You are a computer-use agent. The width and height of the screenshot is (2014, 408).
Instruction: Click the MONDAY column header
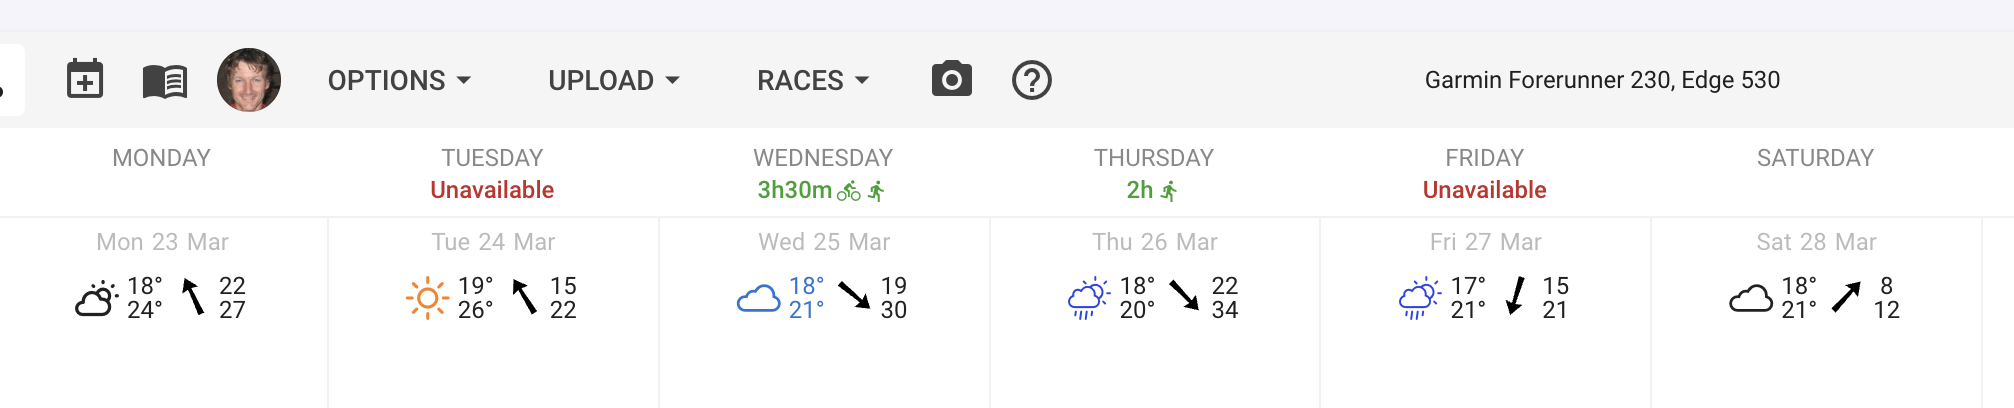point(161,158)
